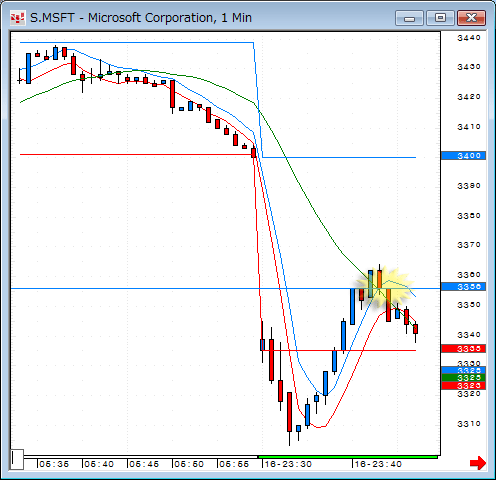Click the red right arrow icon
496x480 pixels.
click(478, 463)
